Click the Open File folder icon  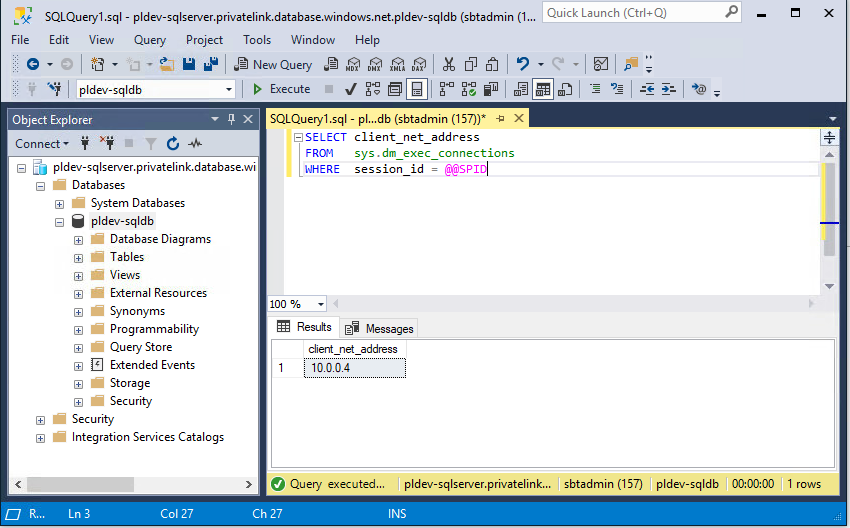coord(167,65)
